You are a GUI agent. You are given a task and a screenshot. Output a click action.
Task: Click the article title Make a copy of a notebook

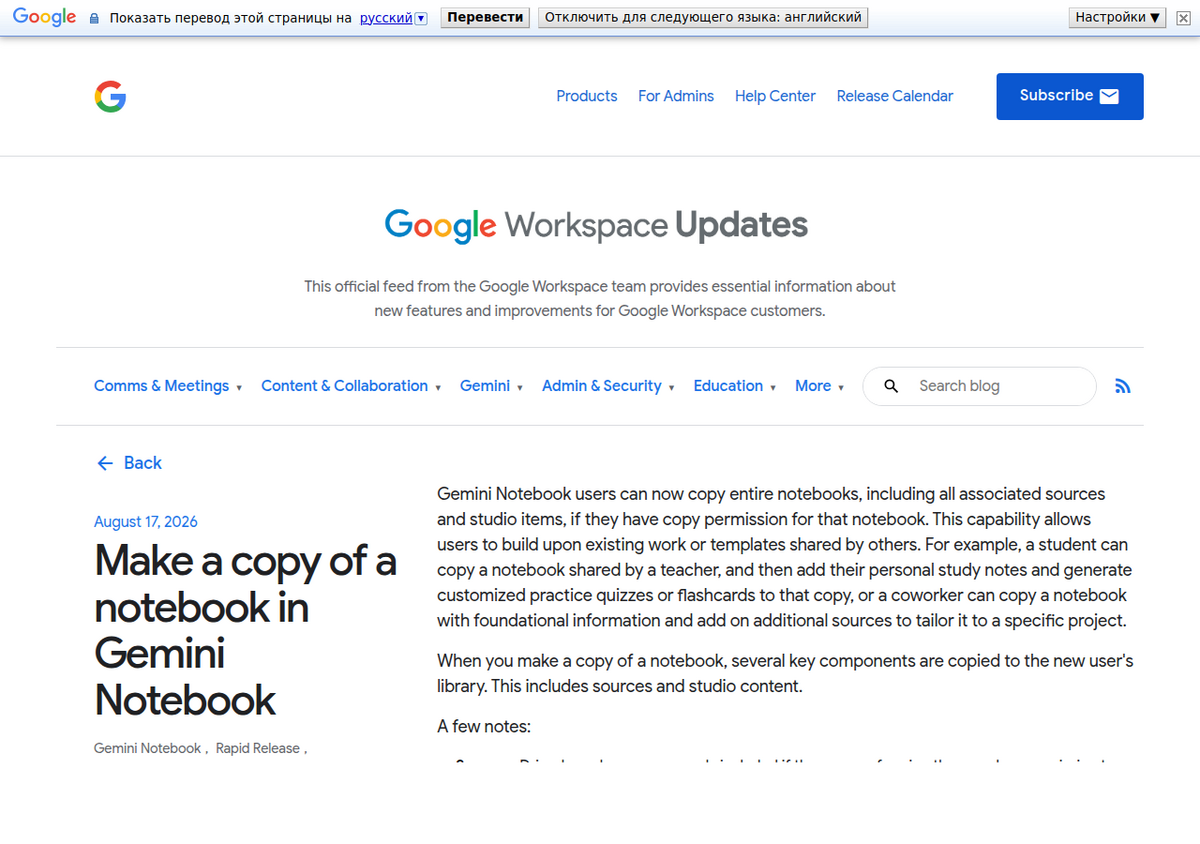(246, 630)
